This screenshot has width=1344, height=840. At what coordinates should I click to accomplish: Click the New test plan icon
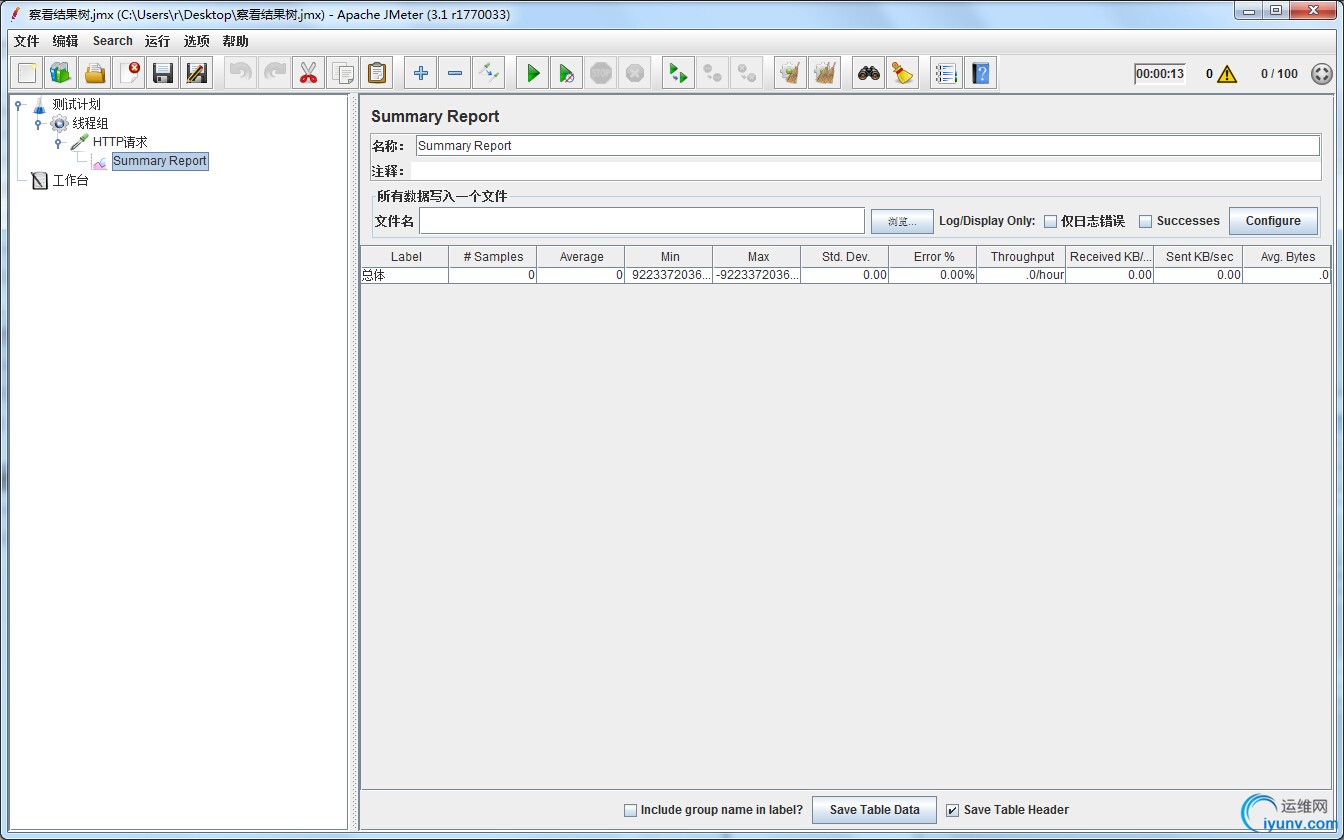click(27, 73)
